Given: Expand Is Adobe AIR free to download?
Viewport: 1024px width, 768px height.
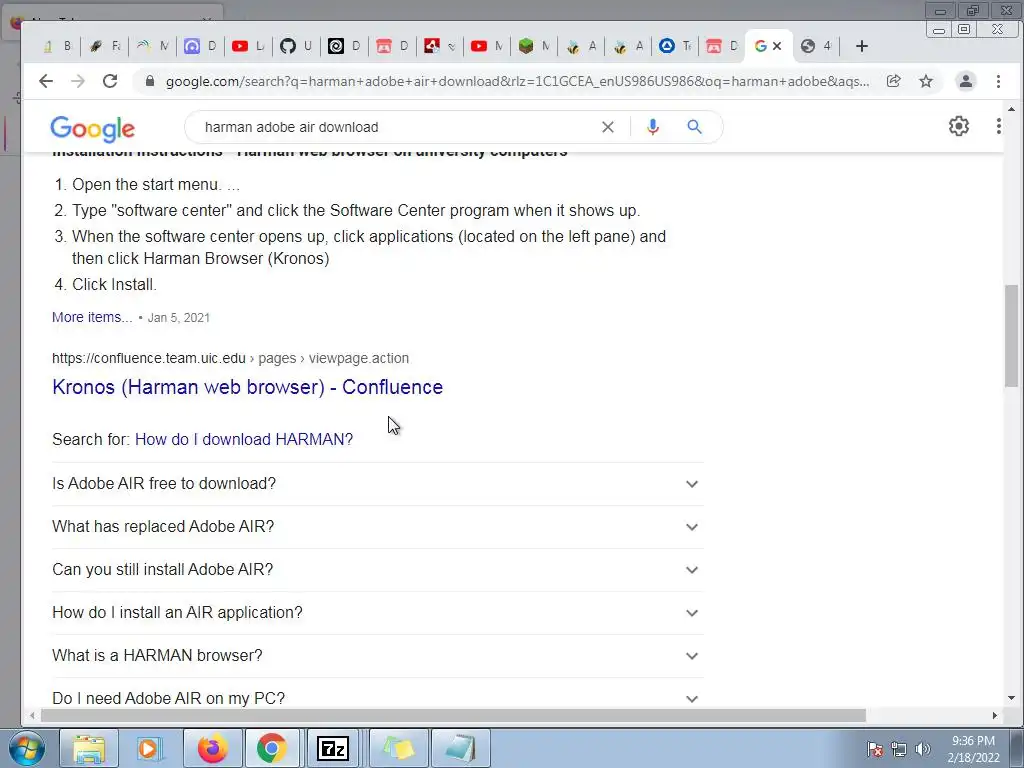Looking at the screenshot, I should point(376,484).
